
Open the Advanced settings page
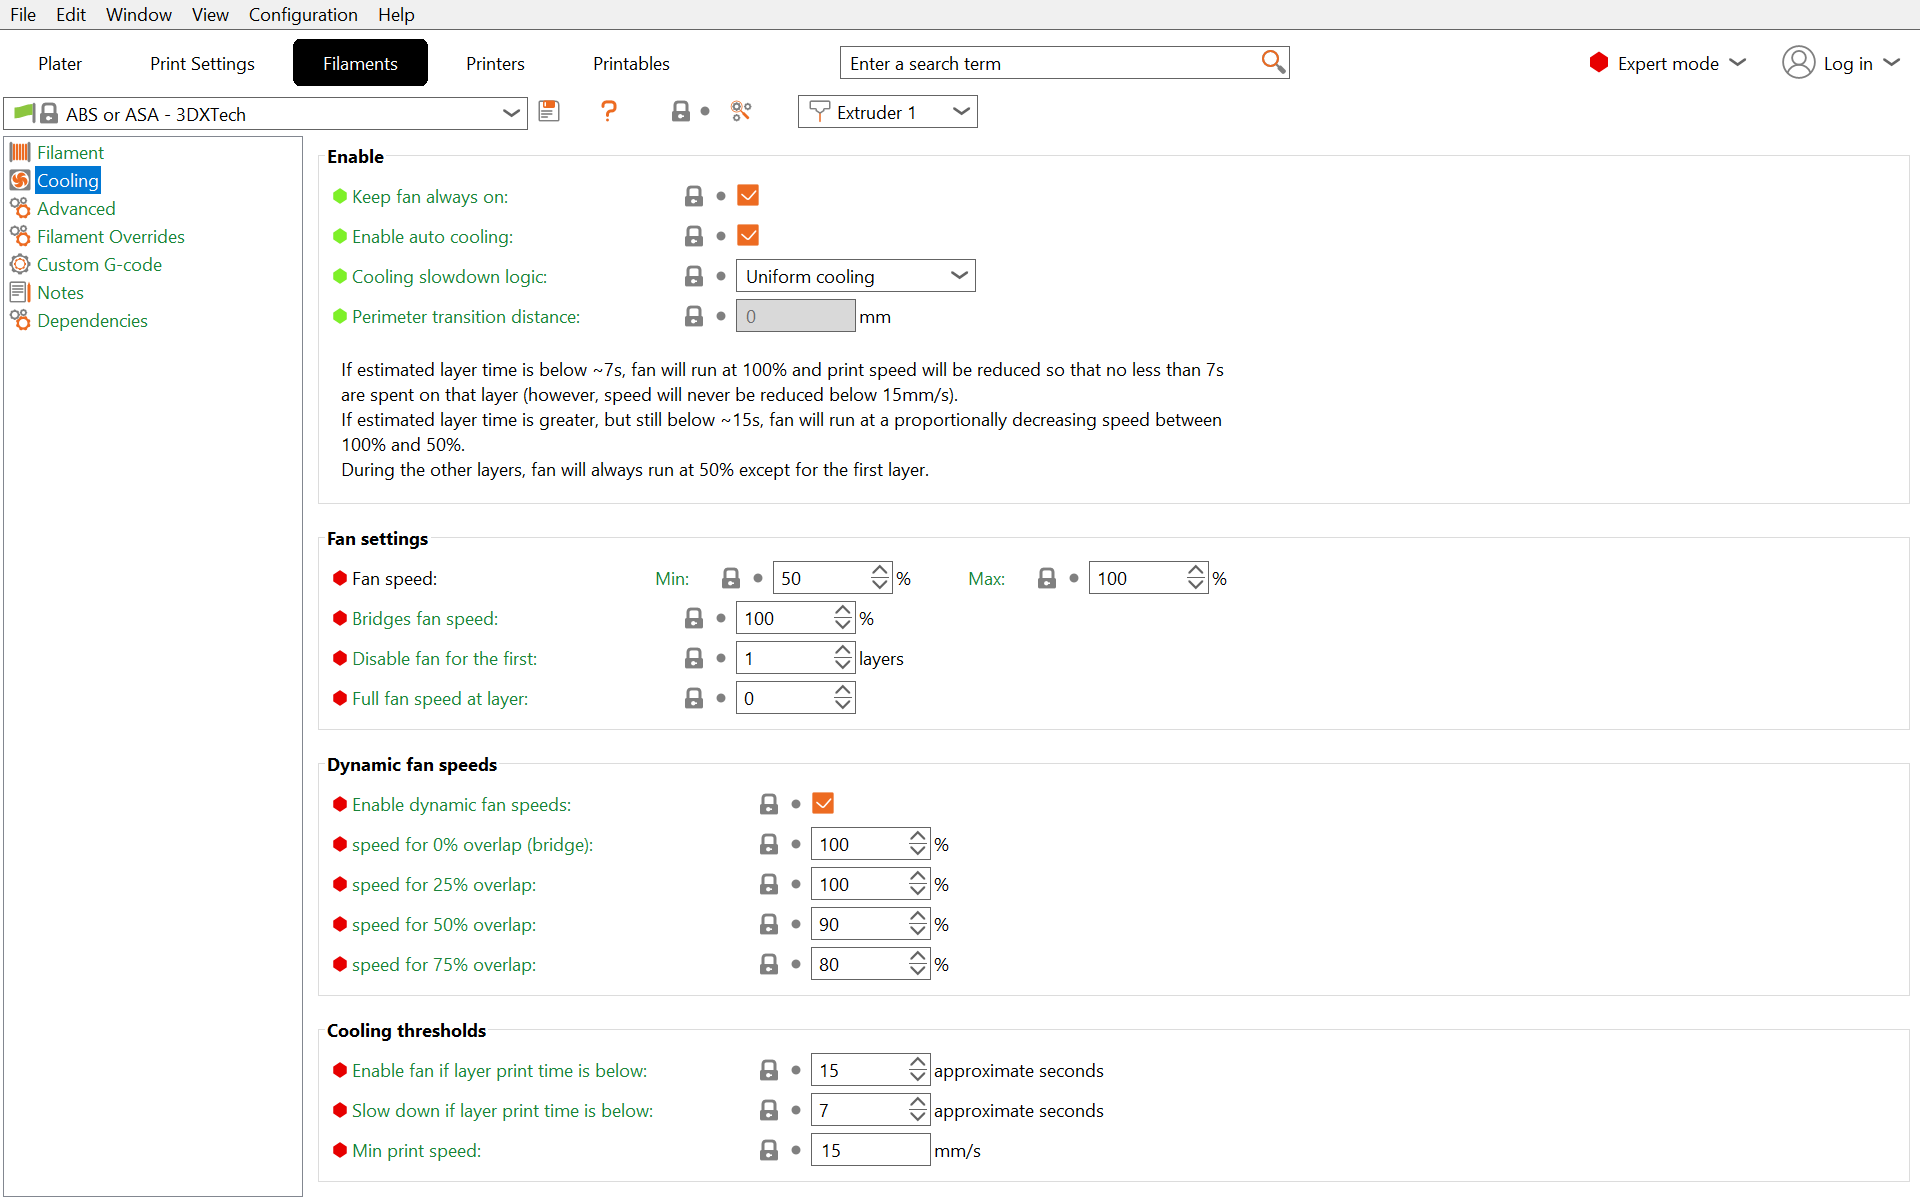[x=76, y=208]
